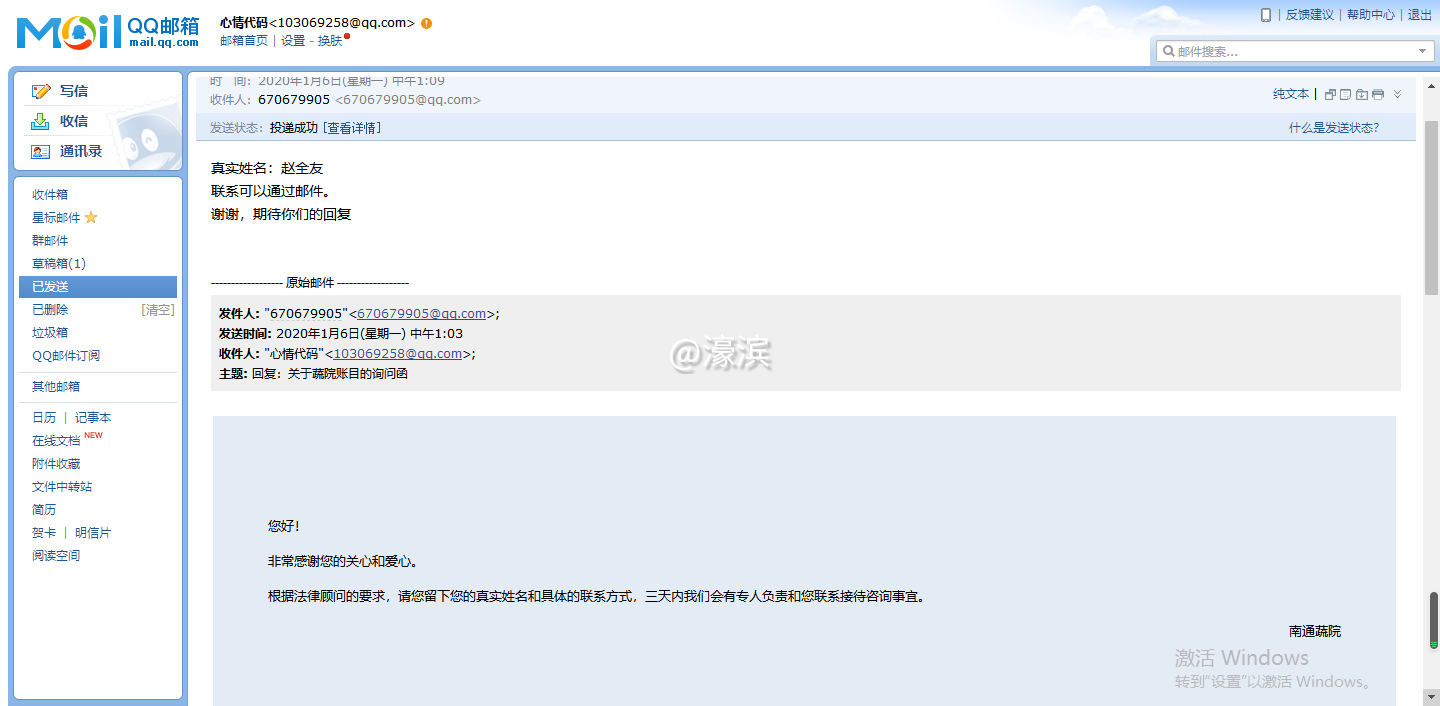
Task: Open the mail search dropdown arrow
Action: 1422,50
